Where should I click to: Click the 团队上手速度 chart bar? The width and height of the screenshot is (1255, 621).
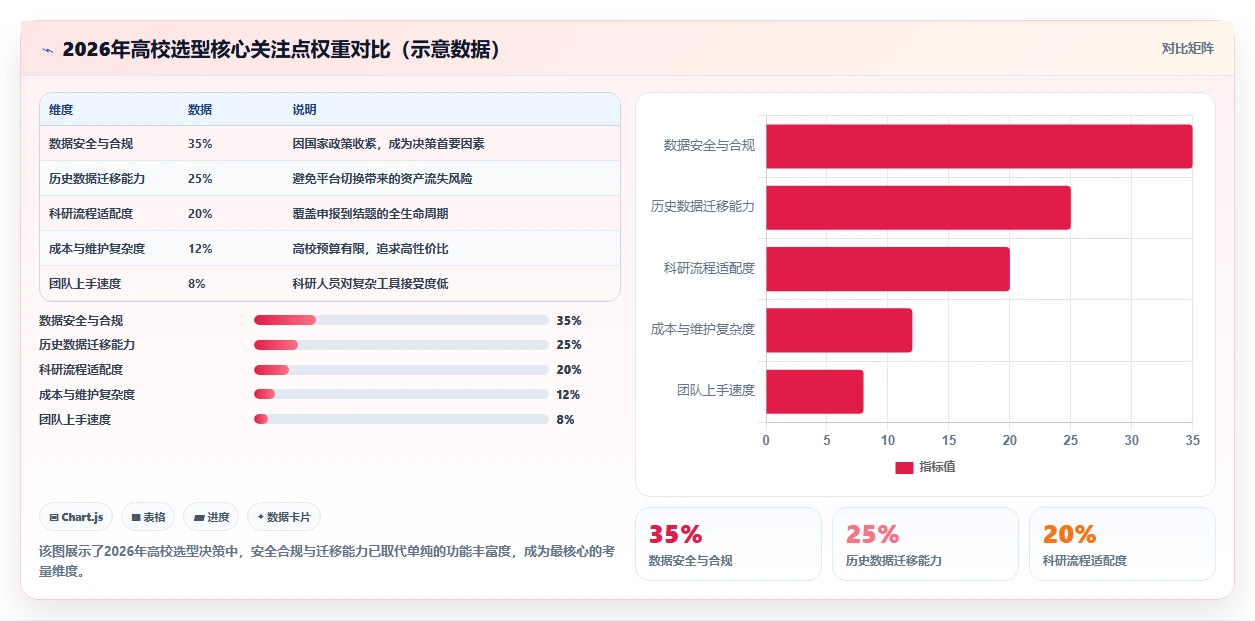(815, 391)
